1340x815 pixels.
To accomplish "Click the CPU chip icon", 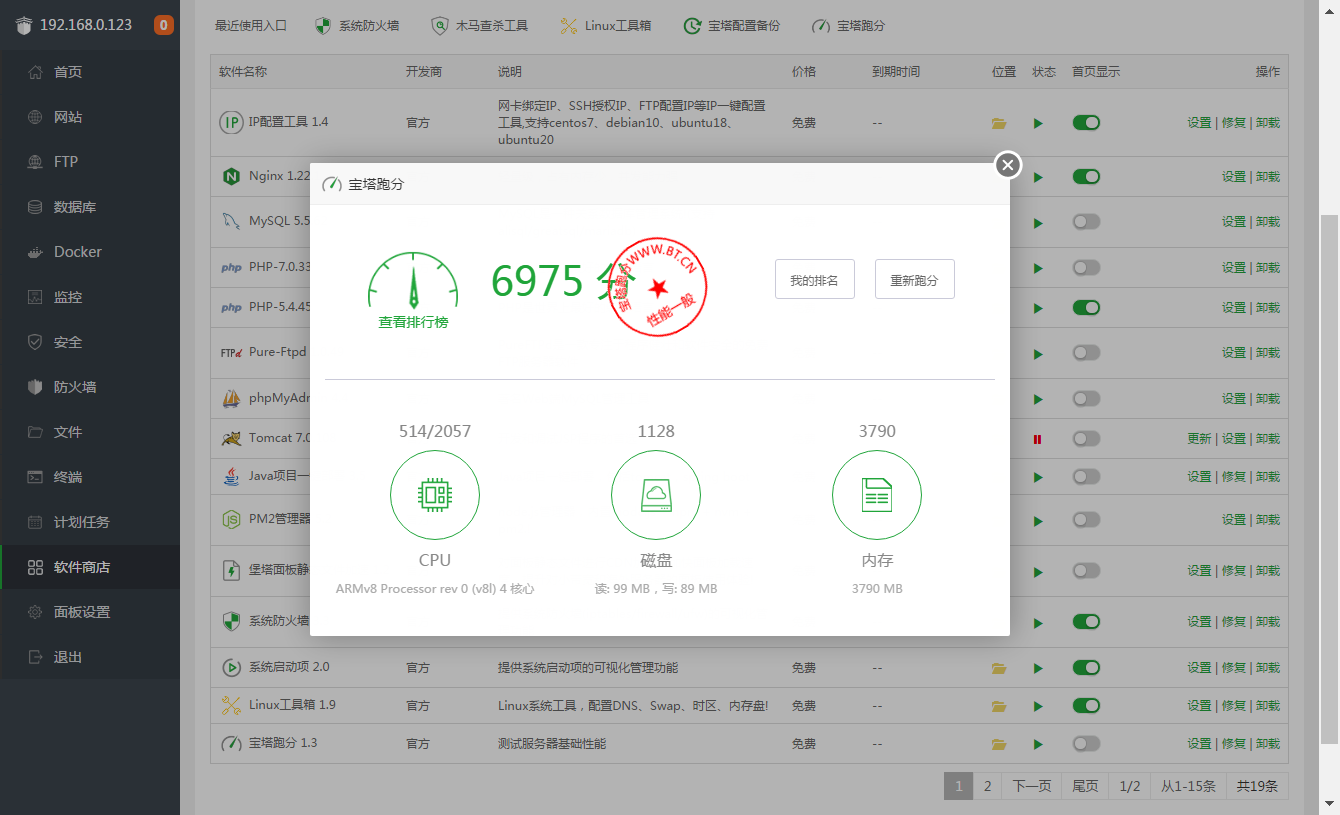I will [434, 495].
